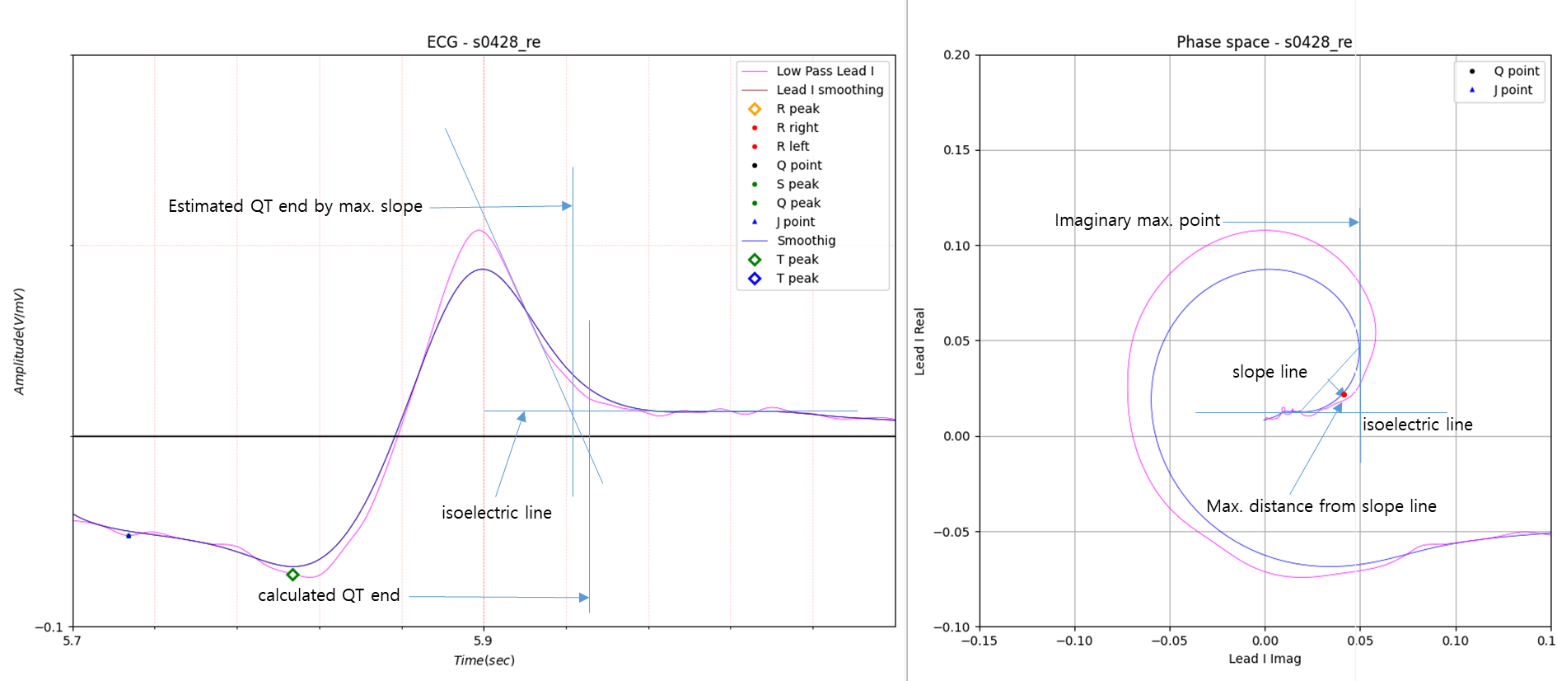1557x681 pixels.
Task: Click the −0.15 tick on the Lead I Imag axis
Action: [979, 641]
